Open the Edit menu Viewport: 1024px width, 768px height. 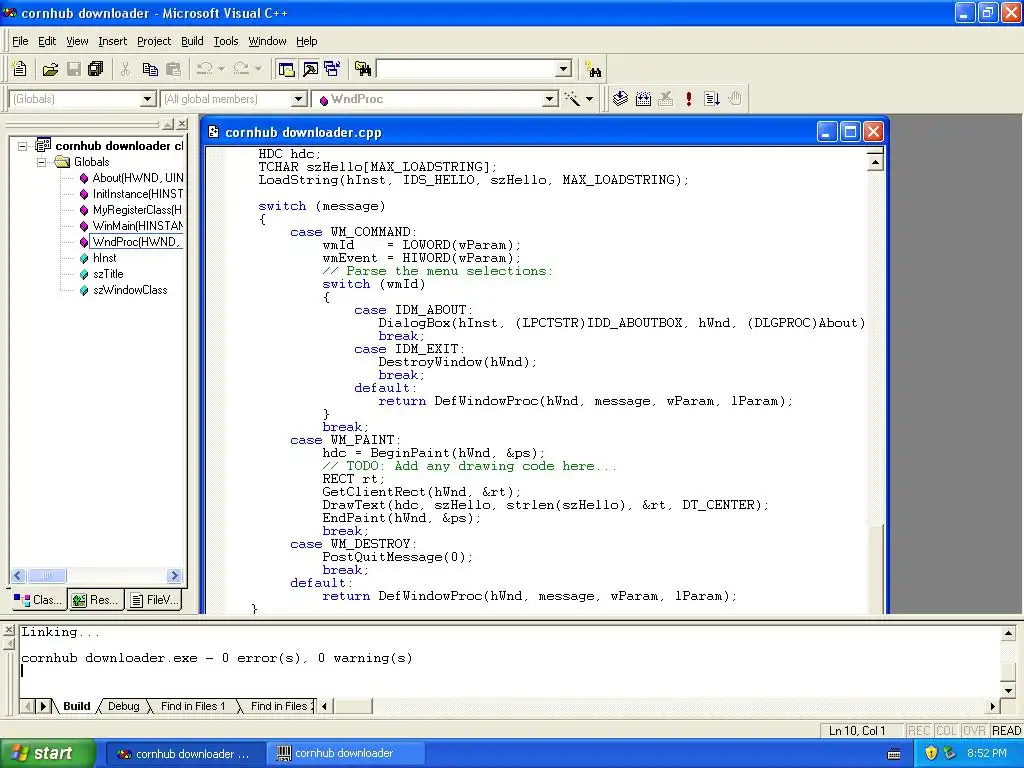[47, 41]
